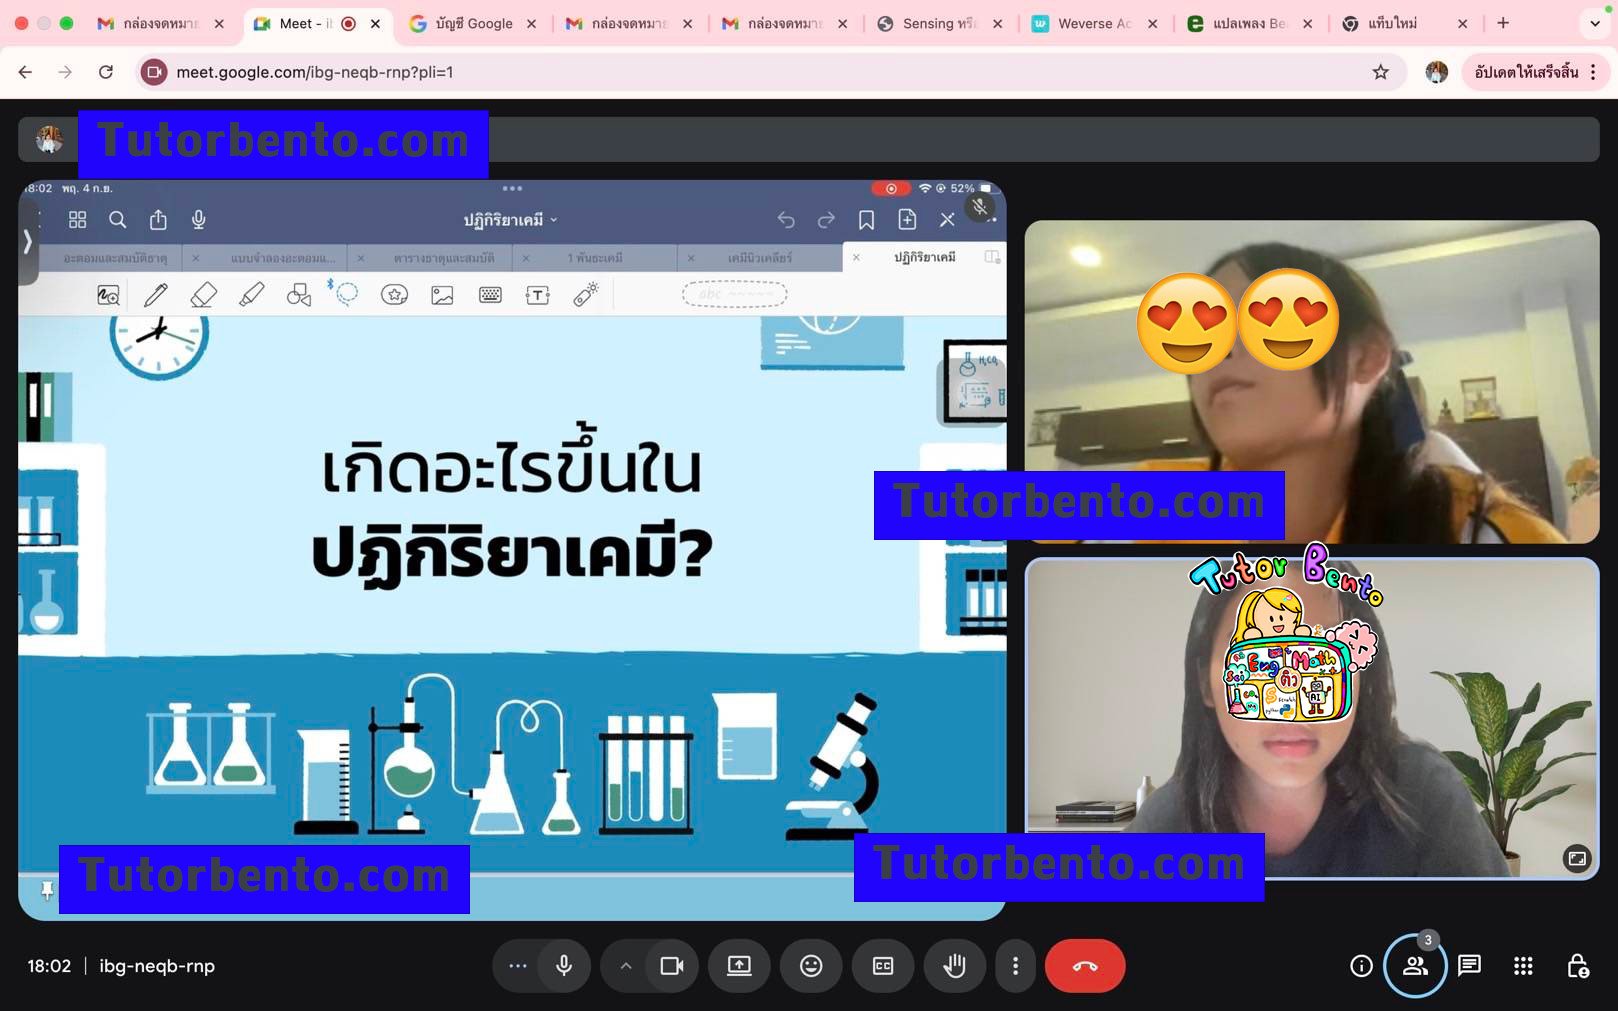Viewport: 1618px width, 1011px height.
Task: Leave the call with red button
Action: [x=1085, y=966]
